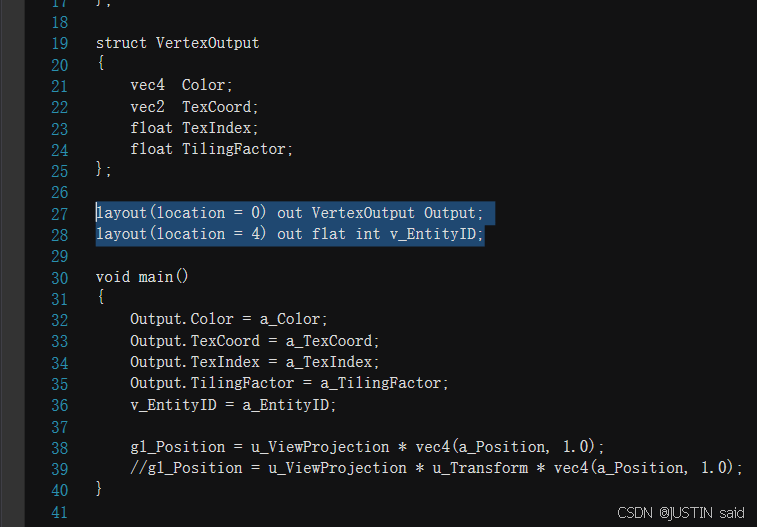Click 'v_EntityID = a_EntityID;' statement
The image size is (757, 527).
tap(233, 405)
